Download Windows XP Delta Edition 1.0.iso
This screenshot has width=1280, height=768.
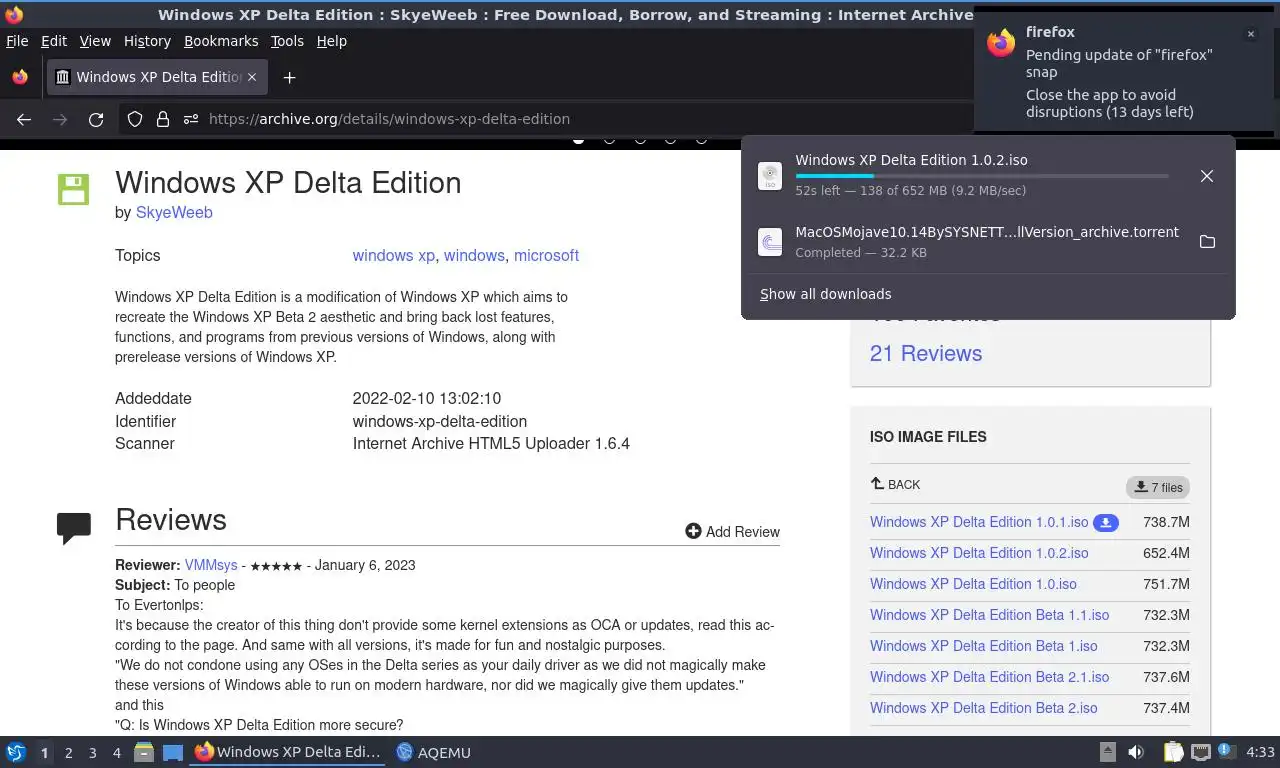click(973, 584)
